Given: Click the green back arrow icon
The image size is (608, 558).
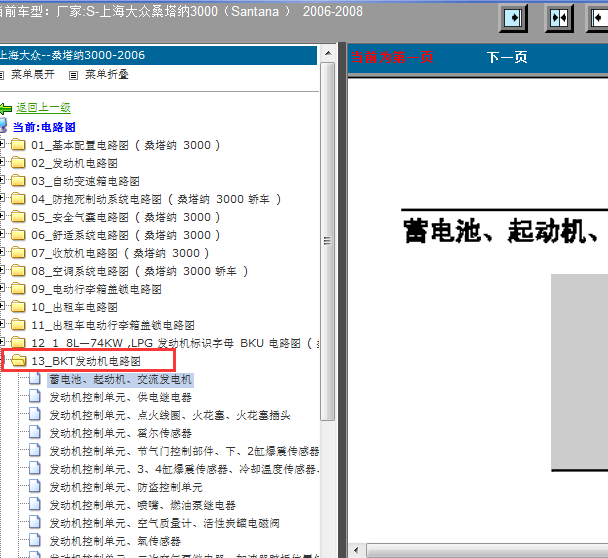Looking at the screenshot, I should point(6,108).
